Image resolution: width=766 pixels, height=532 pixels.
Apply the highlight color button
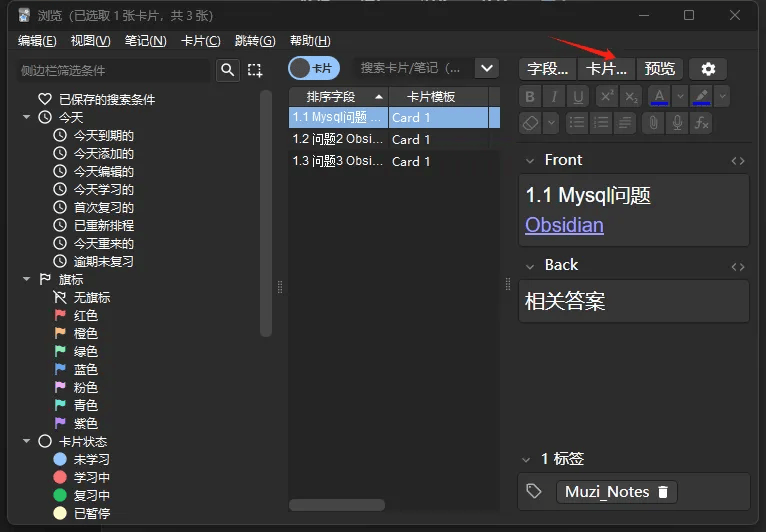click(x=702, y=96)
